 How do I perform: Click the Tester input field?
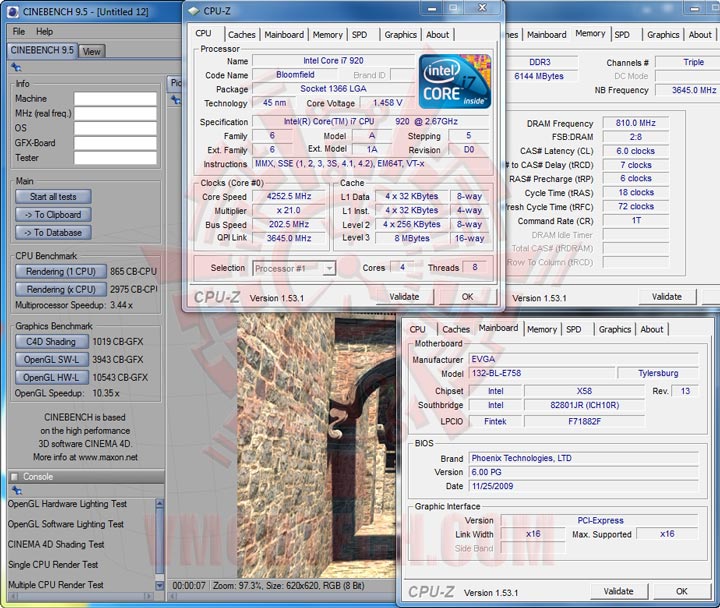pos(115,158)
